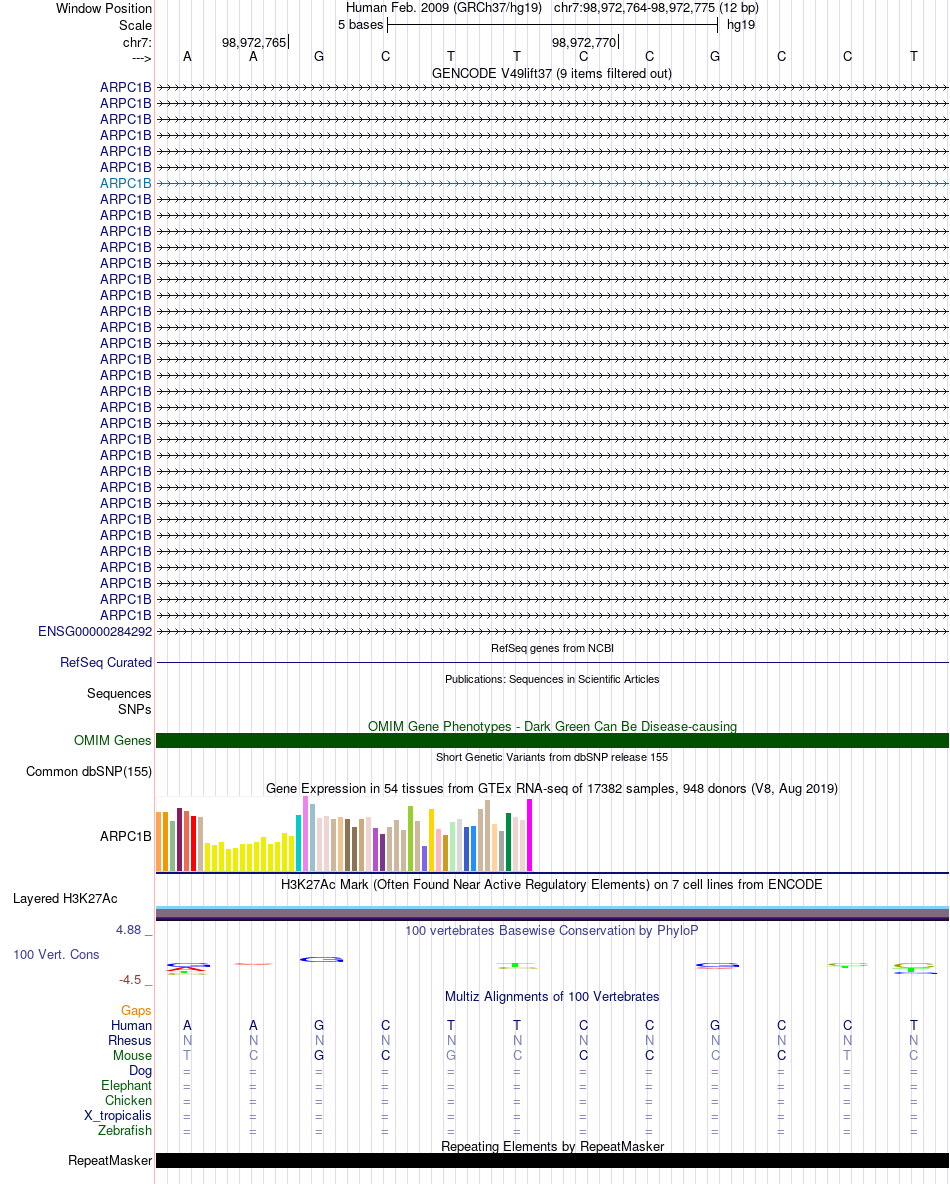Open RefSeq genes from NCBI track title
The width and height of the screenshot is (950, 1184).
tap(552, 648)
